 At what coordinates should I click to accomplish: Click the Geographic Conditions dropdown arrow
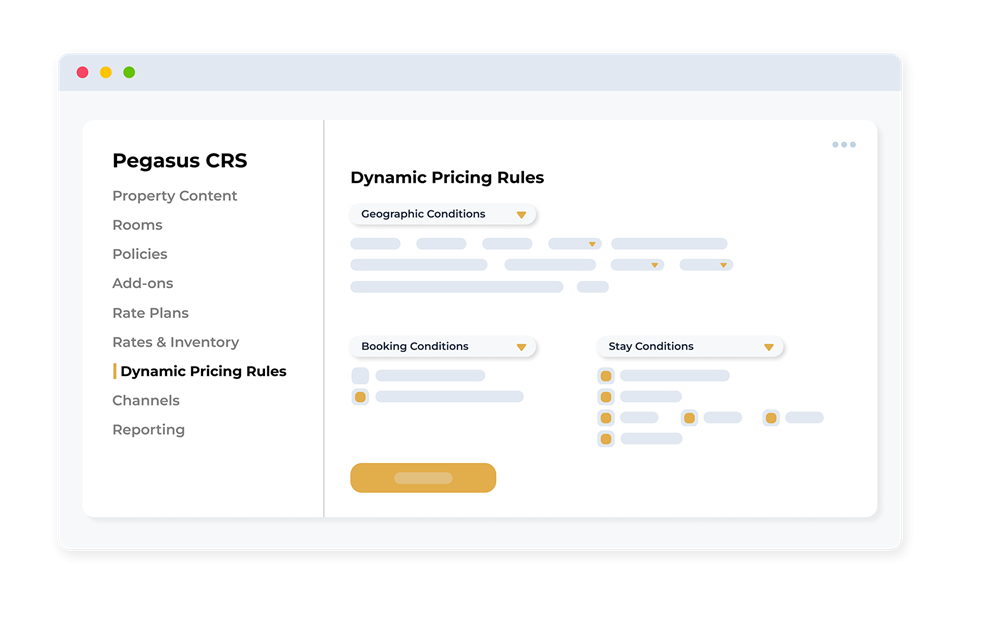[x=521, y=215]
